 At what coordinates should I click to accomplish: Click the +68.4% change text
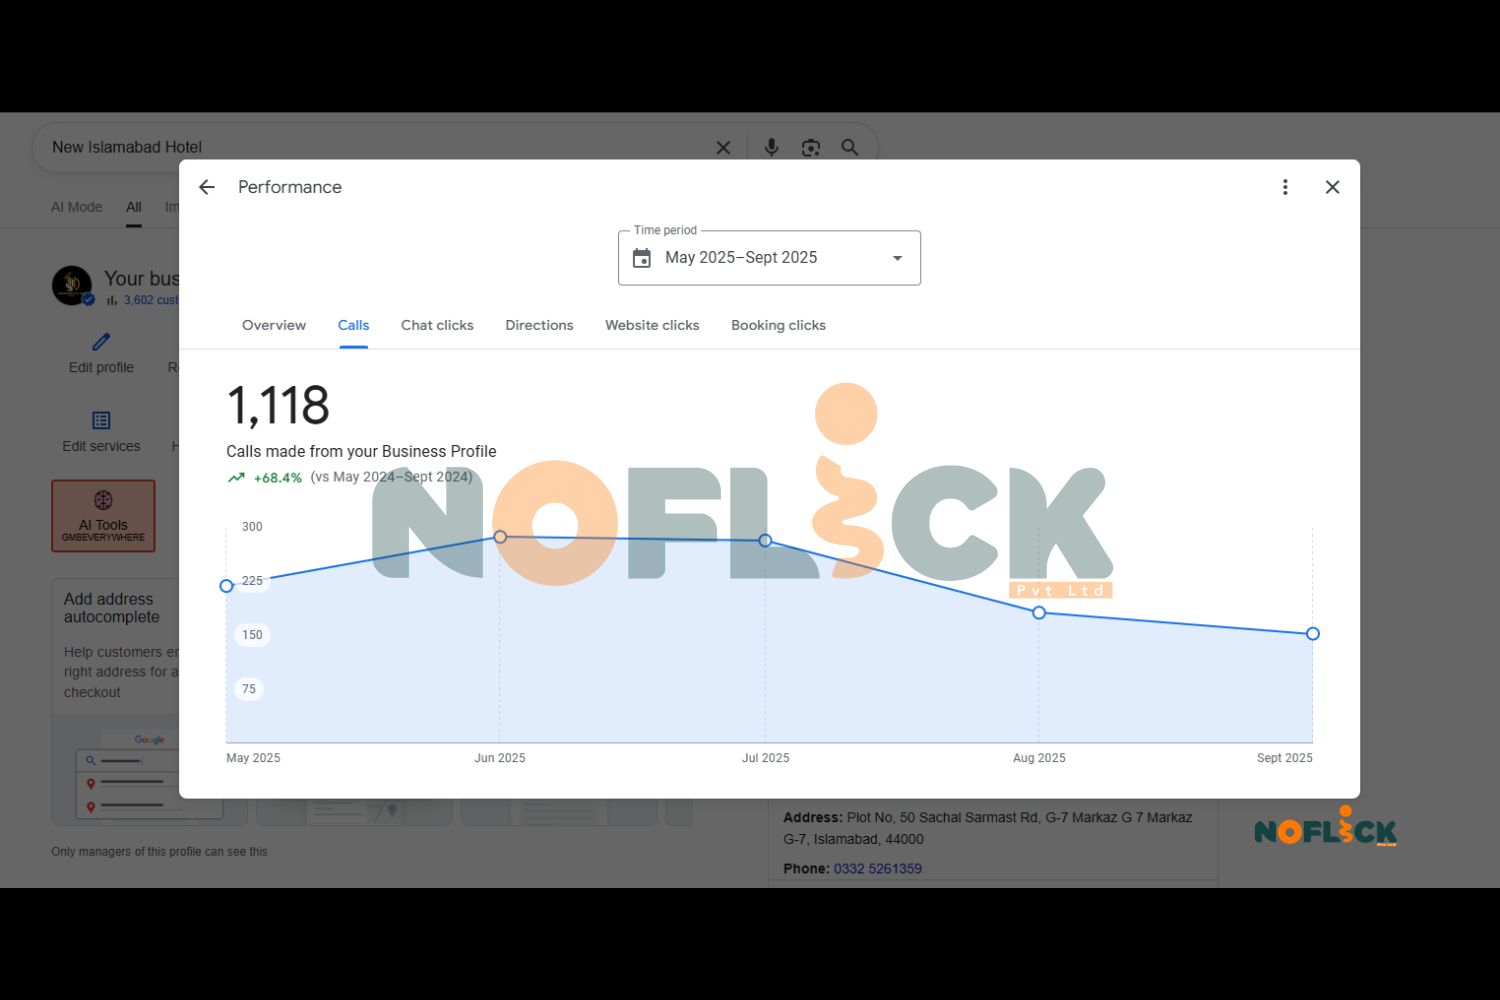click(x=278, y=478)
